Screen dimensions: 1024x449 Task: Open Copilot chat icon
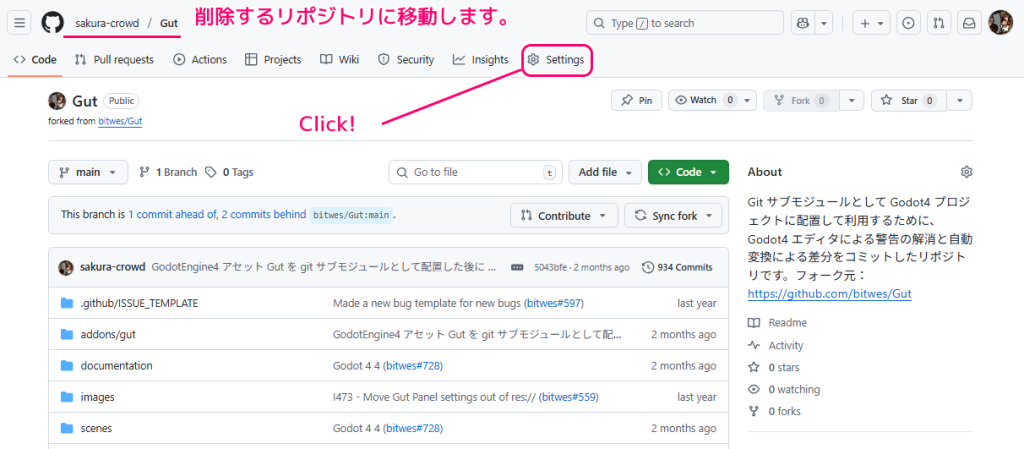pos(803,23)
